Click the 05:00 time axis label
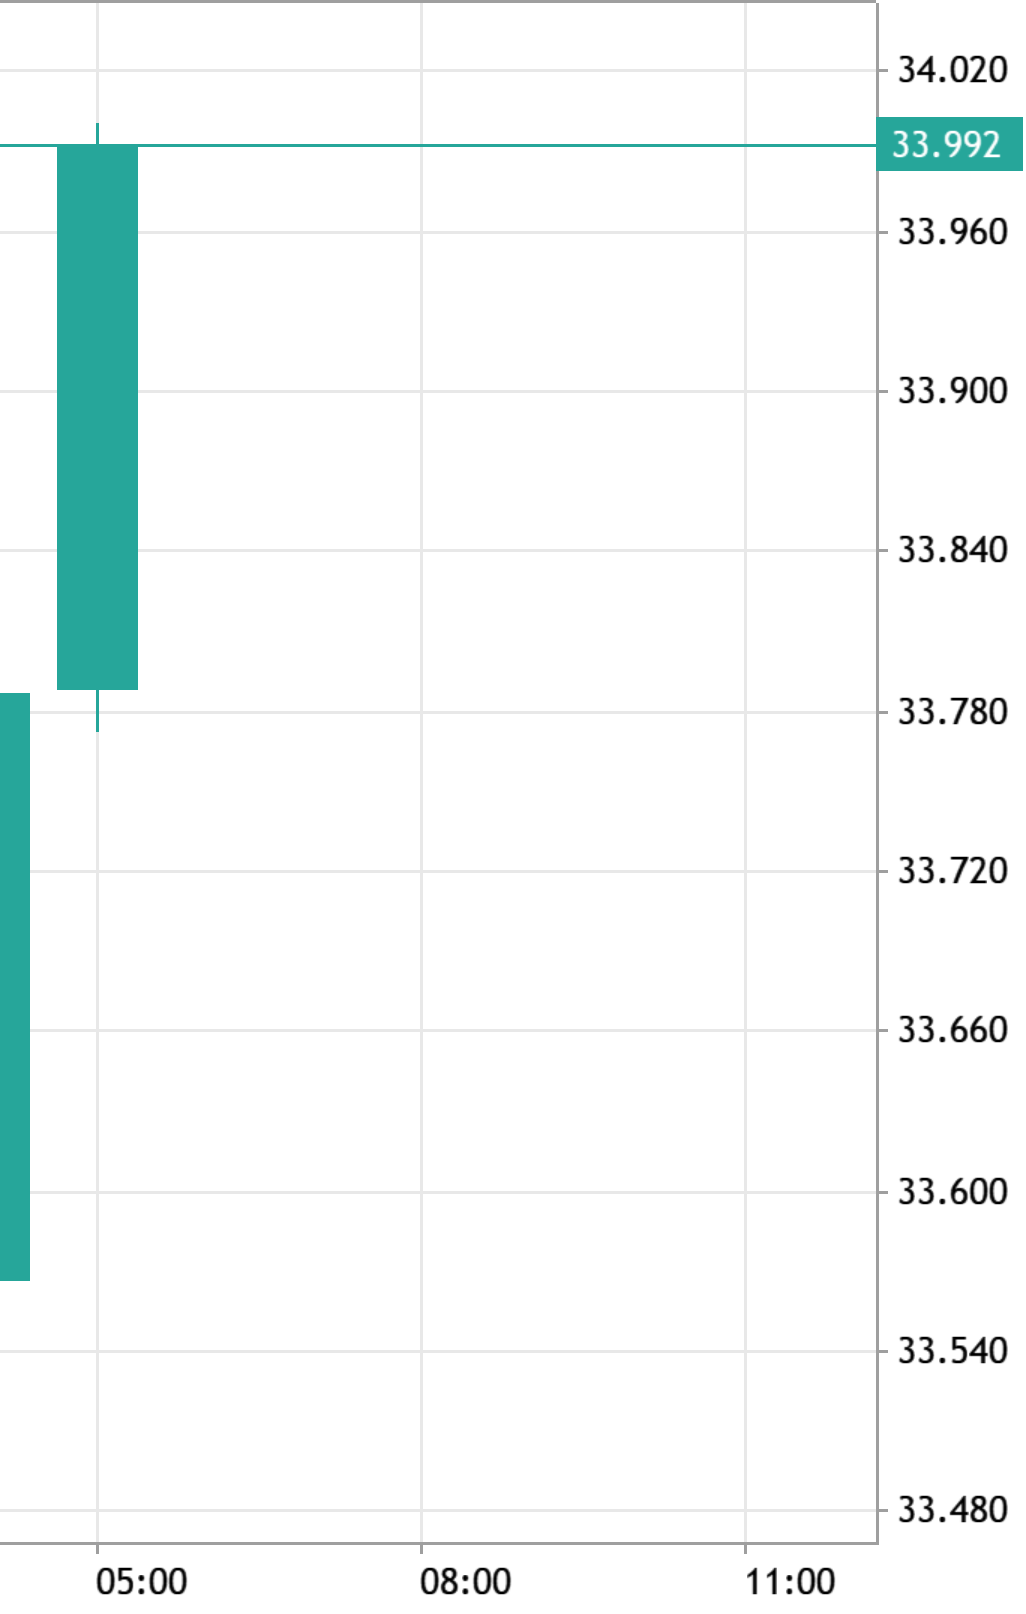Viewport: 1026px width, 1614px height. (x=141, y=1582)
